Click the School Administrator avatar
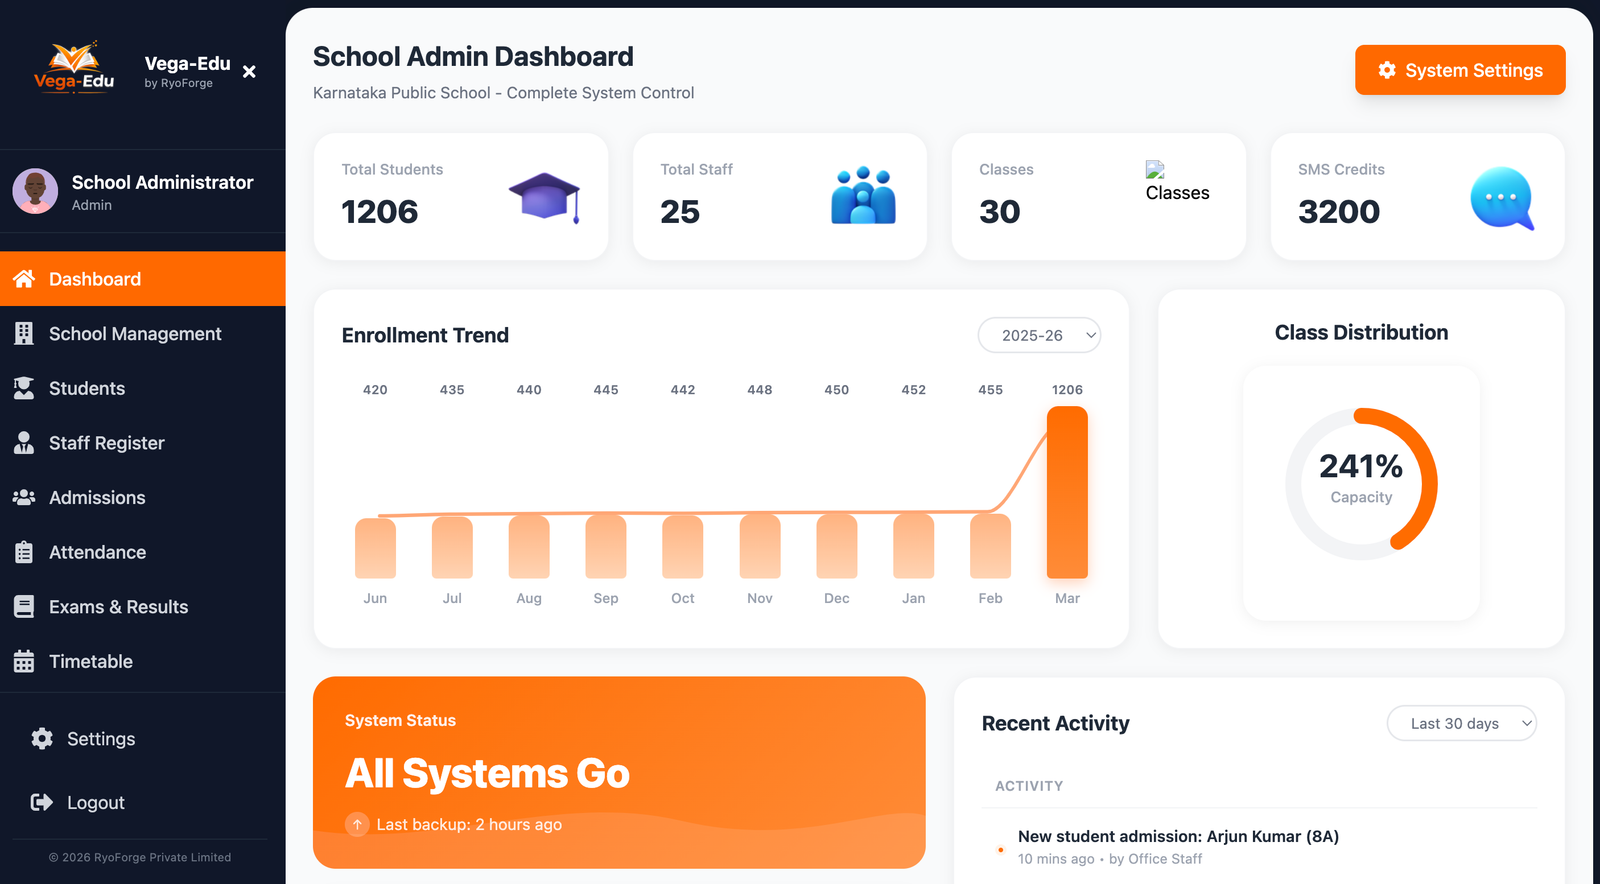 coord(35,191)
